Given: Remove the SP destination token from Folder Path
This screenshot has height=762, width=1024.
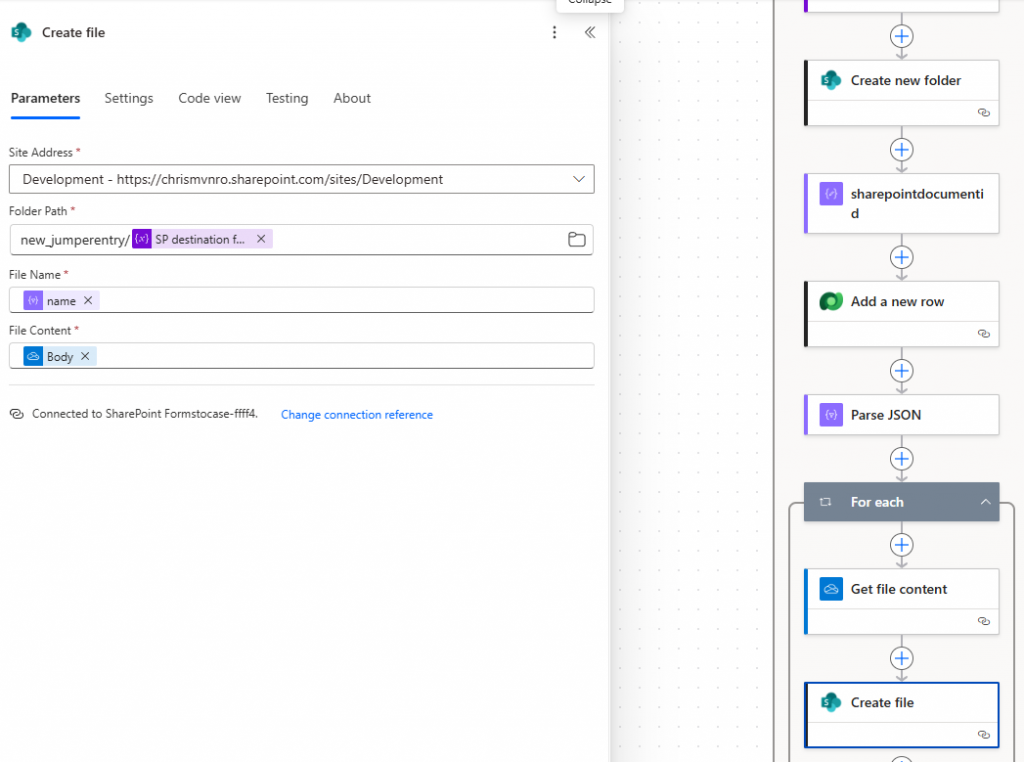Looking at the screenshot, I should [261, 239].
